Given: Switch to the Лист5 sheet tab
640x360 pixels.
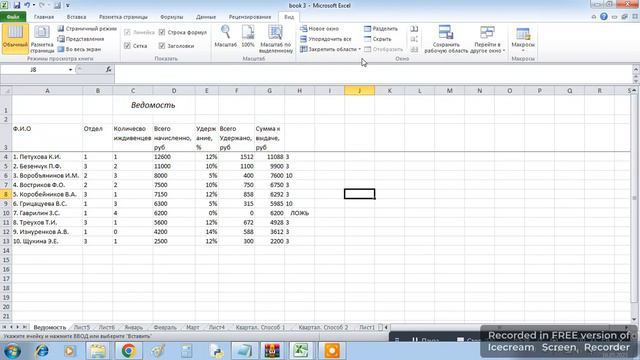Looking at the screenshot, I should pos(82,327).
